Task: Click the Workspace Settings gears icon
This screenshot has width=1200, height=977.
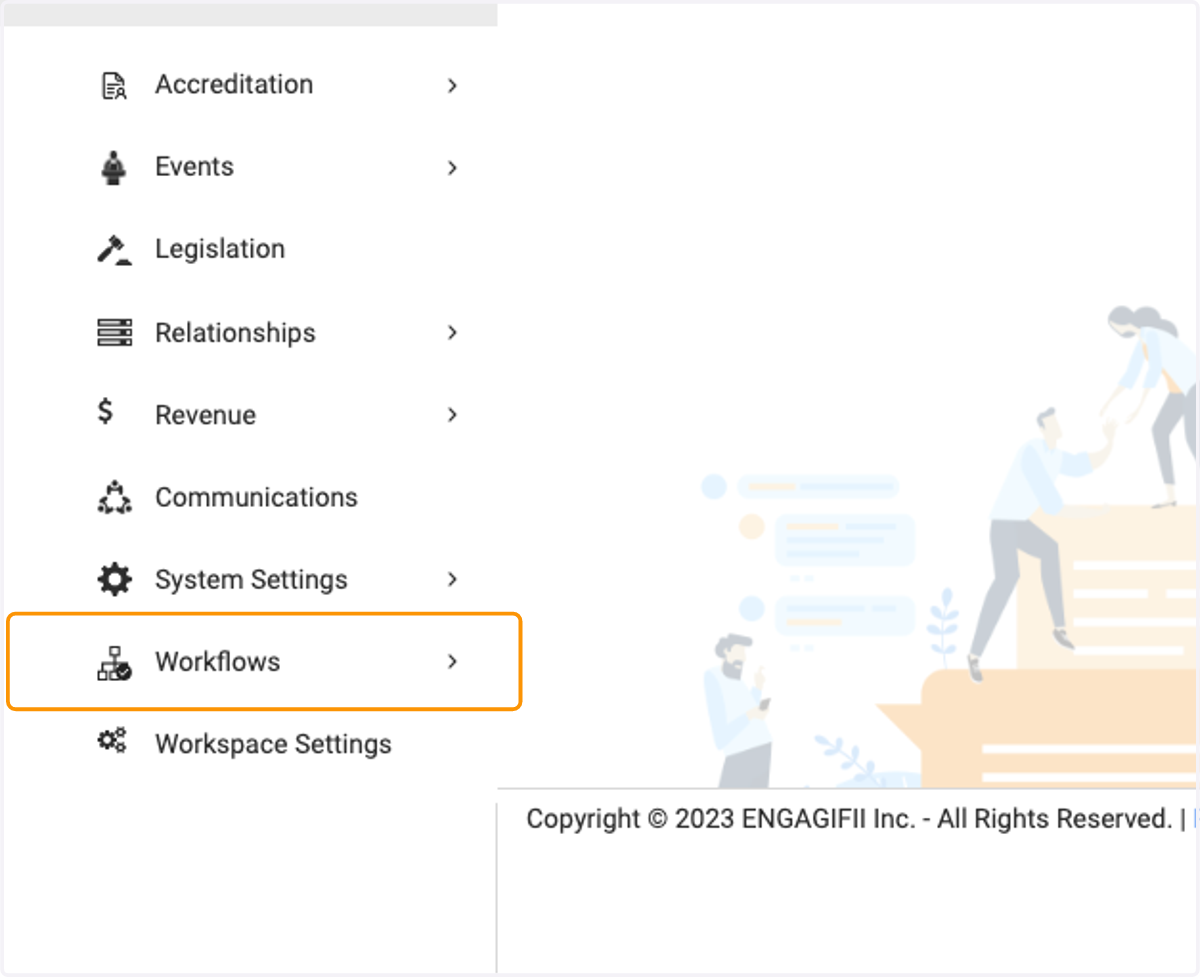Action: pyautogui.click(x=111, y=741)
